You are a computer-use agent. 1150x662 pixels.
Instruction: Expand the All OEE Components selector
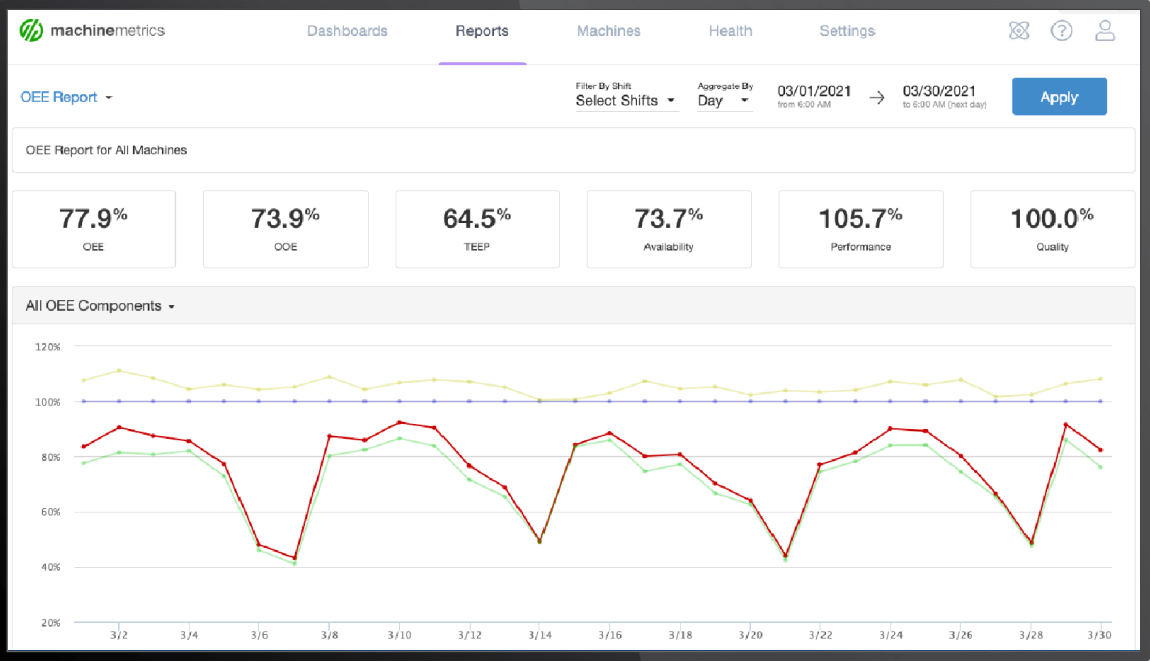[100, 306]
